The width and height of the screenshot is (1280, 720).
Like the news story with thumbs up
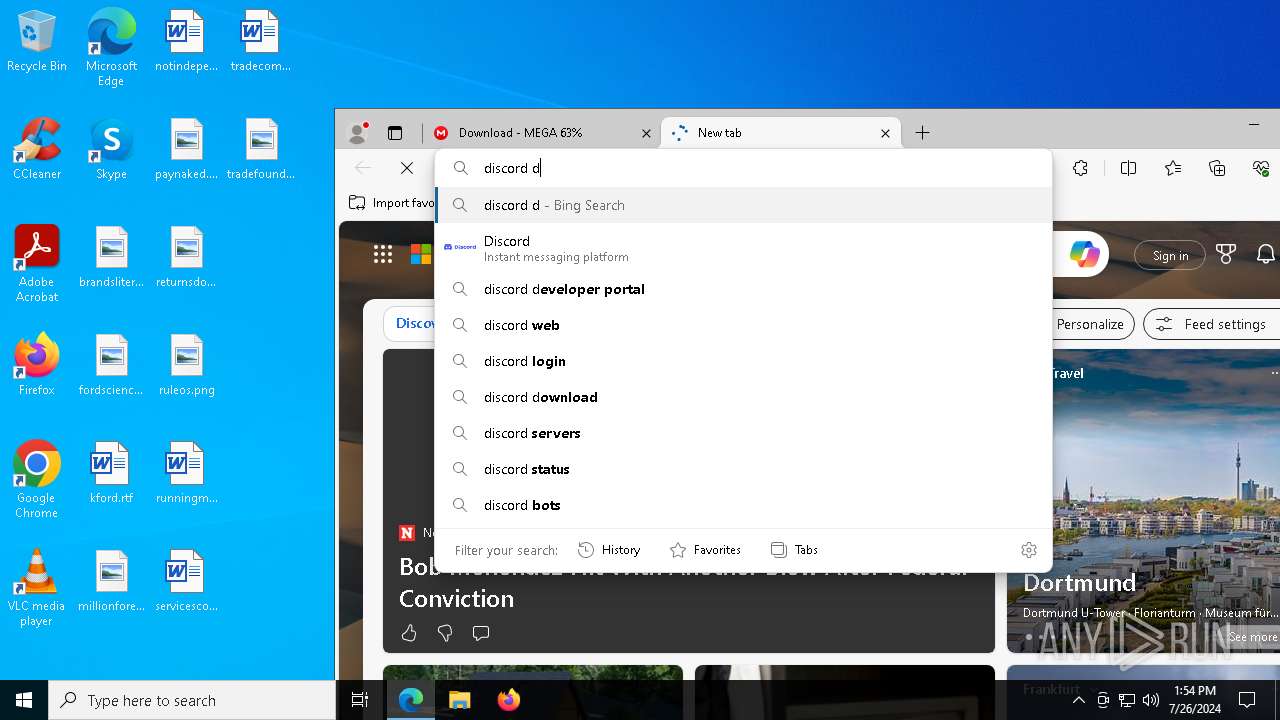[409, 633]
